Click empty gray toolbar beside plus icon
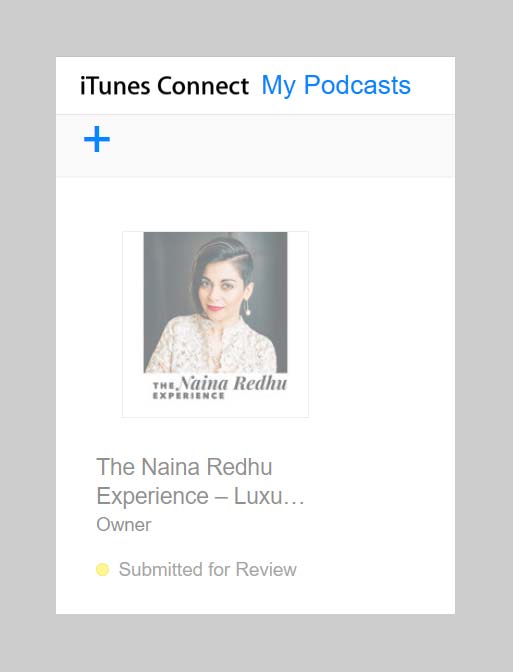The width and height of the screenshot is (513, 672). click(x=283, y=146)
